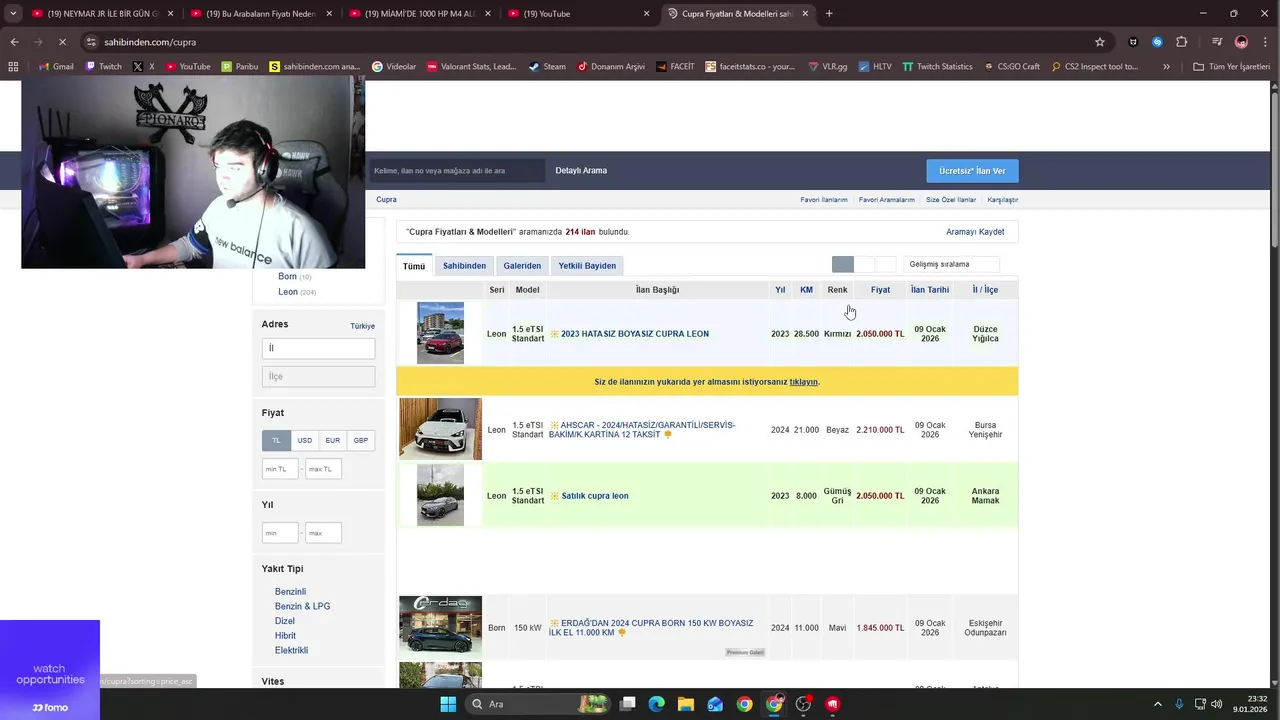Open the Donanım Arşivi bookmark
This screenshot has height=720, width=1280.
tap(611, 67)
